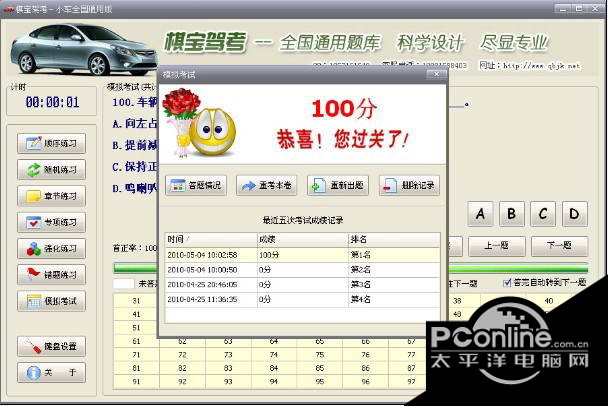Viewport: 608px width, 406px height.
Task: Jump to question 40 in grid
Action: (549, 301)
